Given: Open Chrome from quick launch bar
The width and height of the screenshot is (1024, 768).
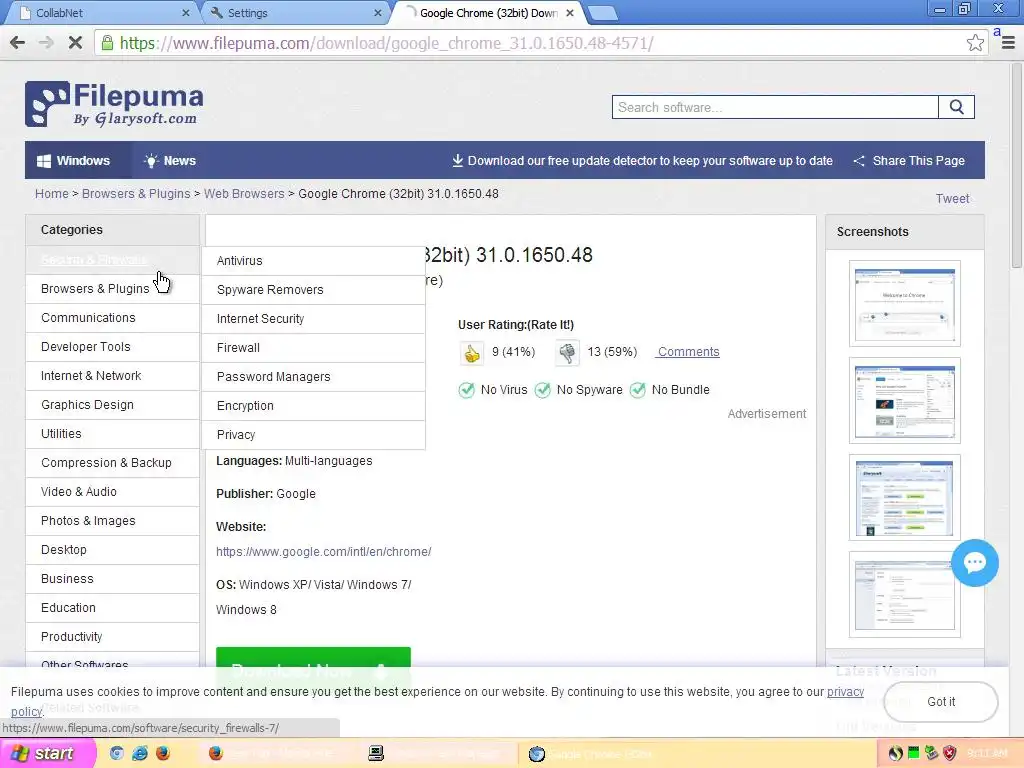Looking at the screenshot, I should coord(116,754).
